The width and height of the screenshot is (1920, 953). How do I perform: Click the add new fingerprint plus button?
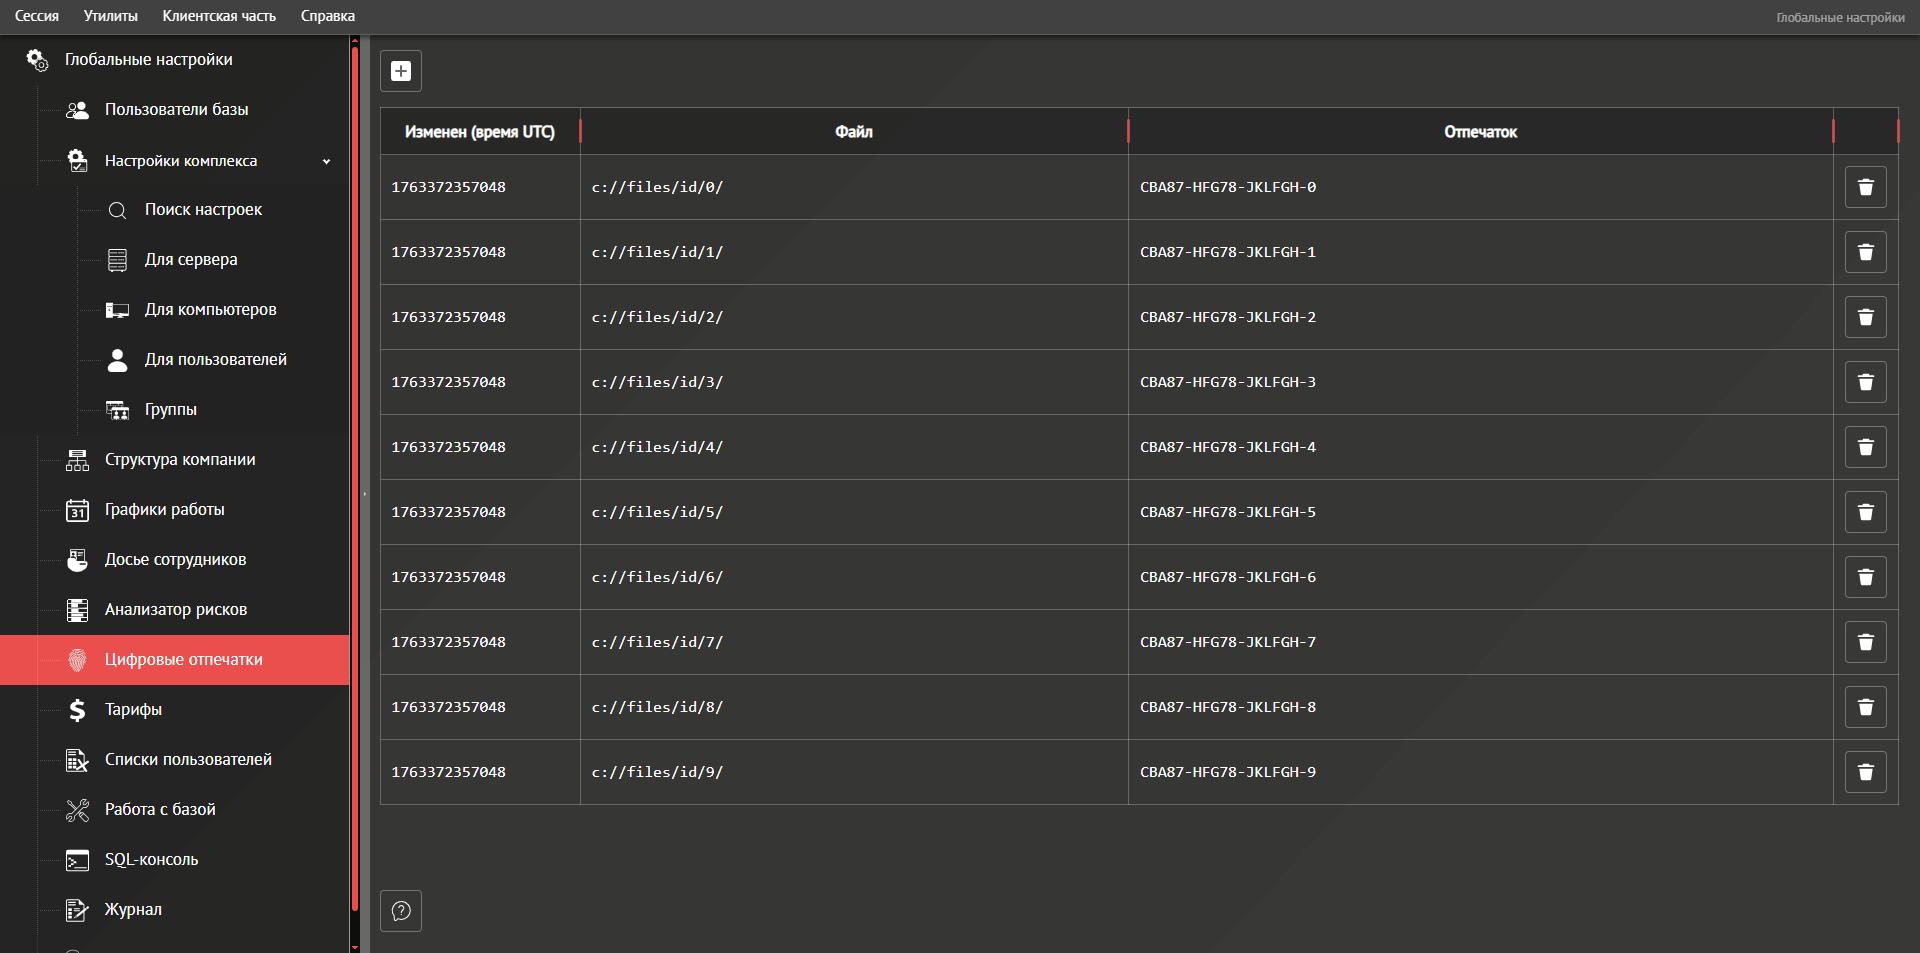pyautogui.click(x=401, y=71)
